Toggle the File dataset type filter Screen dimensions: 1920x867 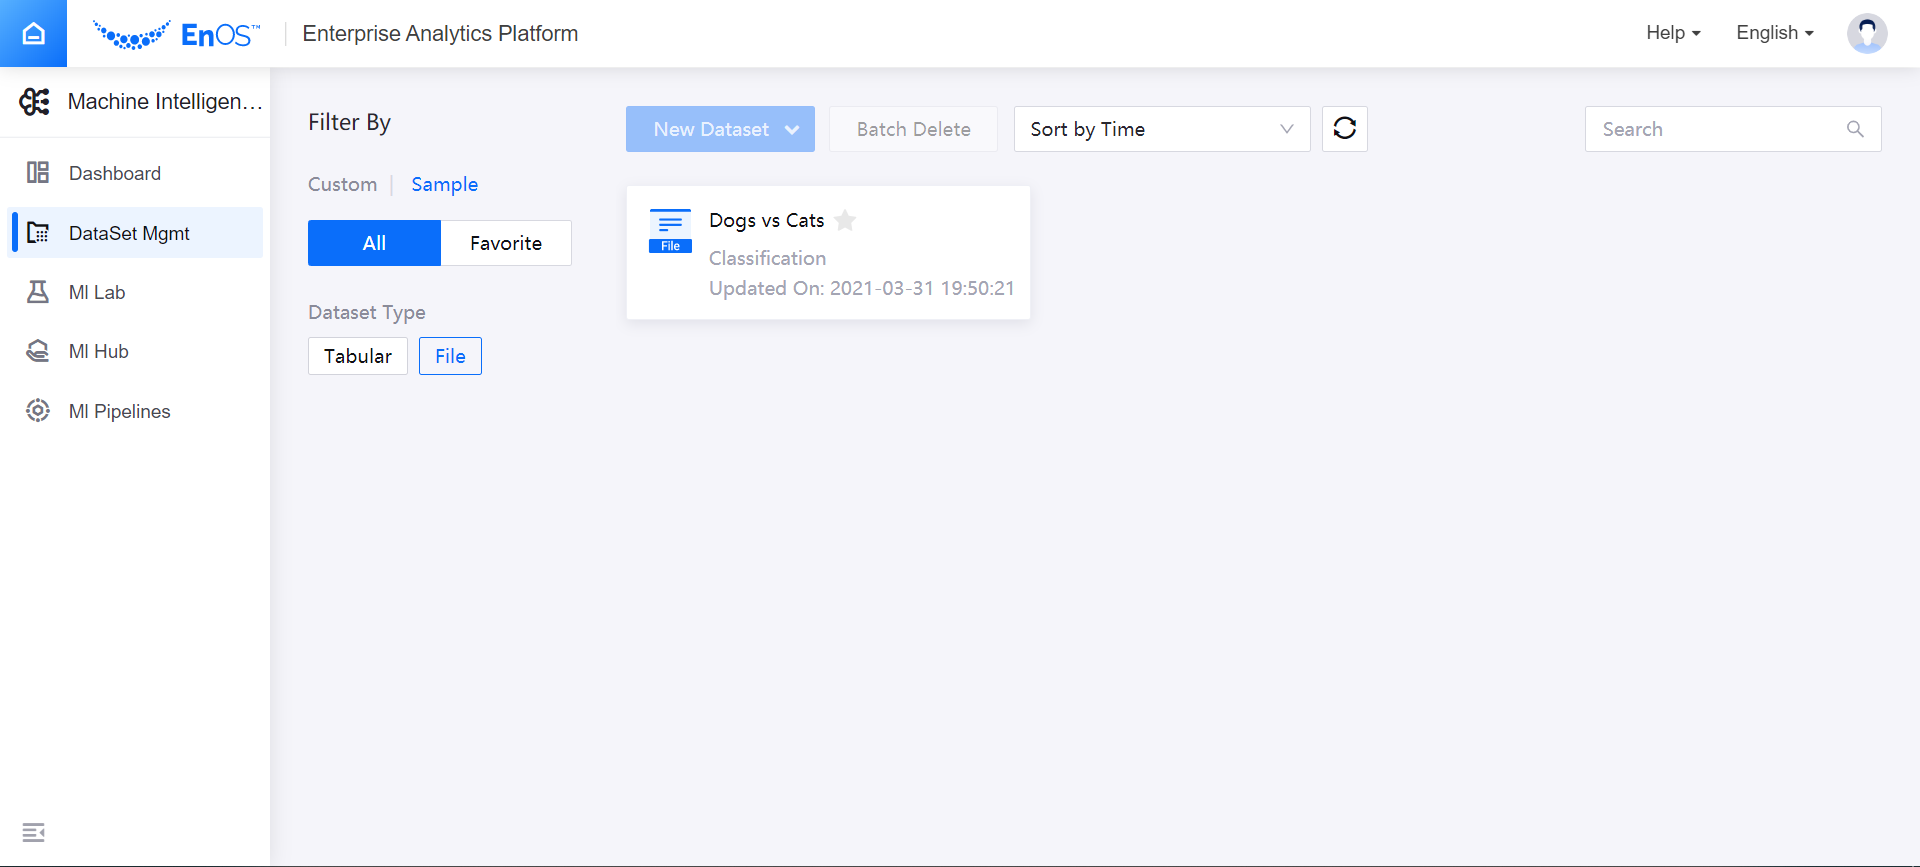click(x=450, y=356)
